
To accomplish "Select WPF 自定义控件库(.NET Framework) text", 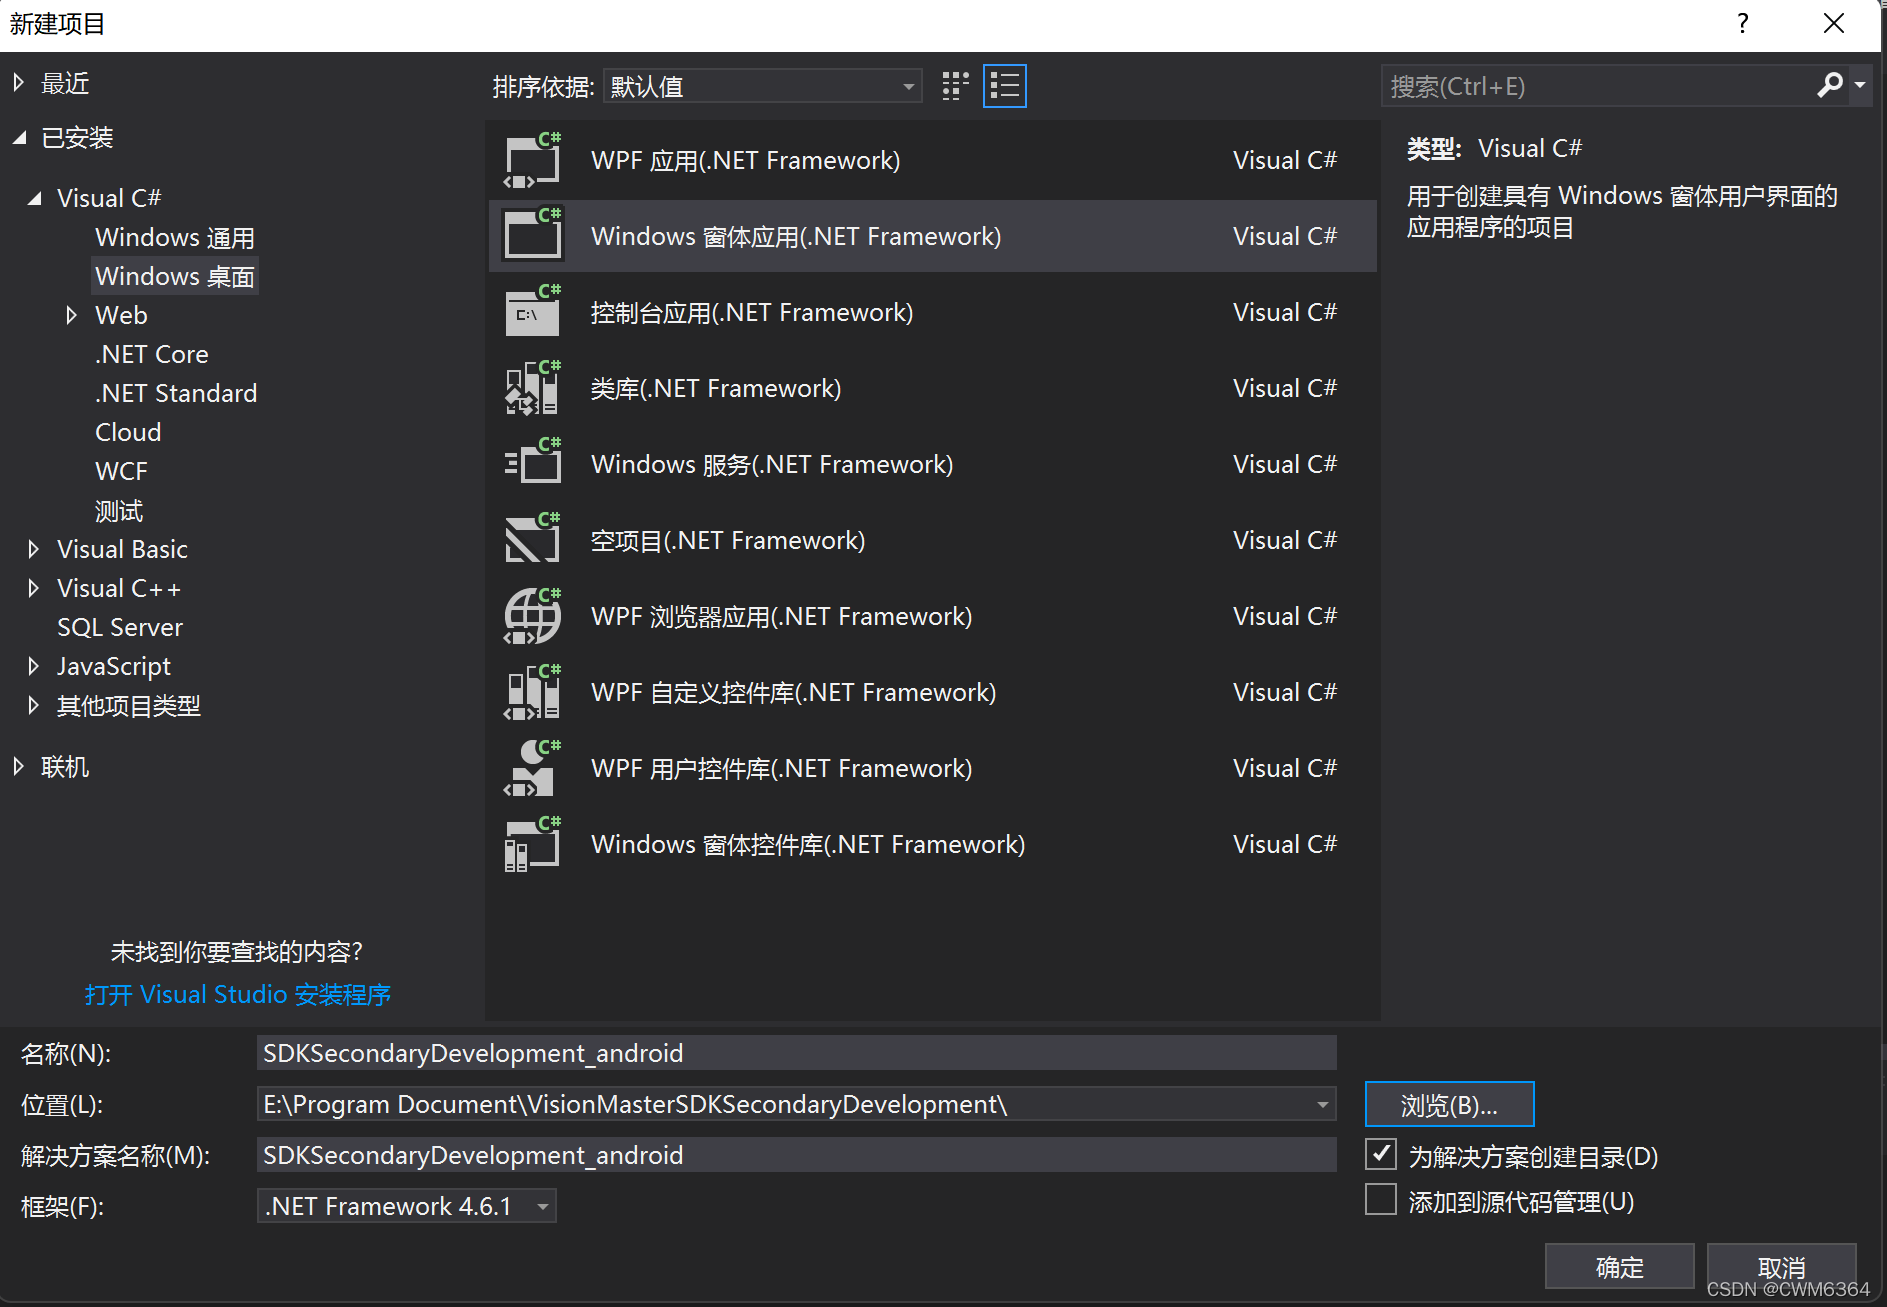I will tap(794, 692).
